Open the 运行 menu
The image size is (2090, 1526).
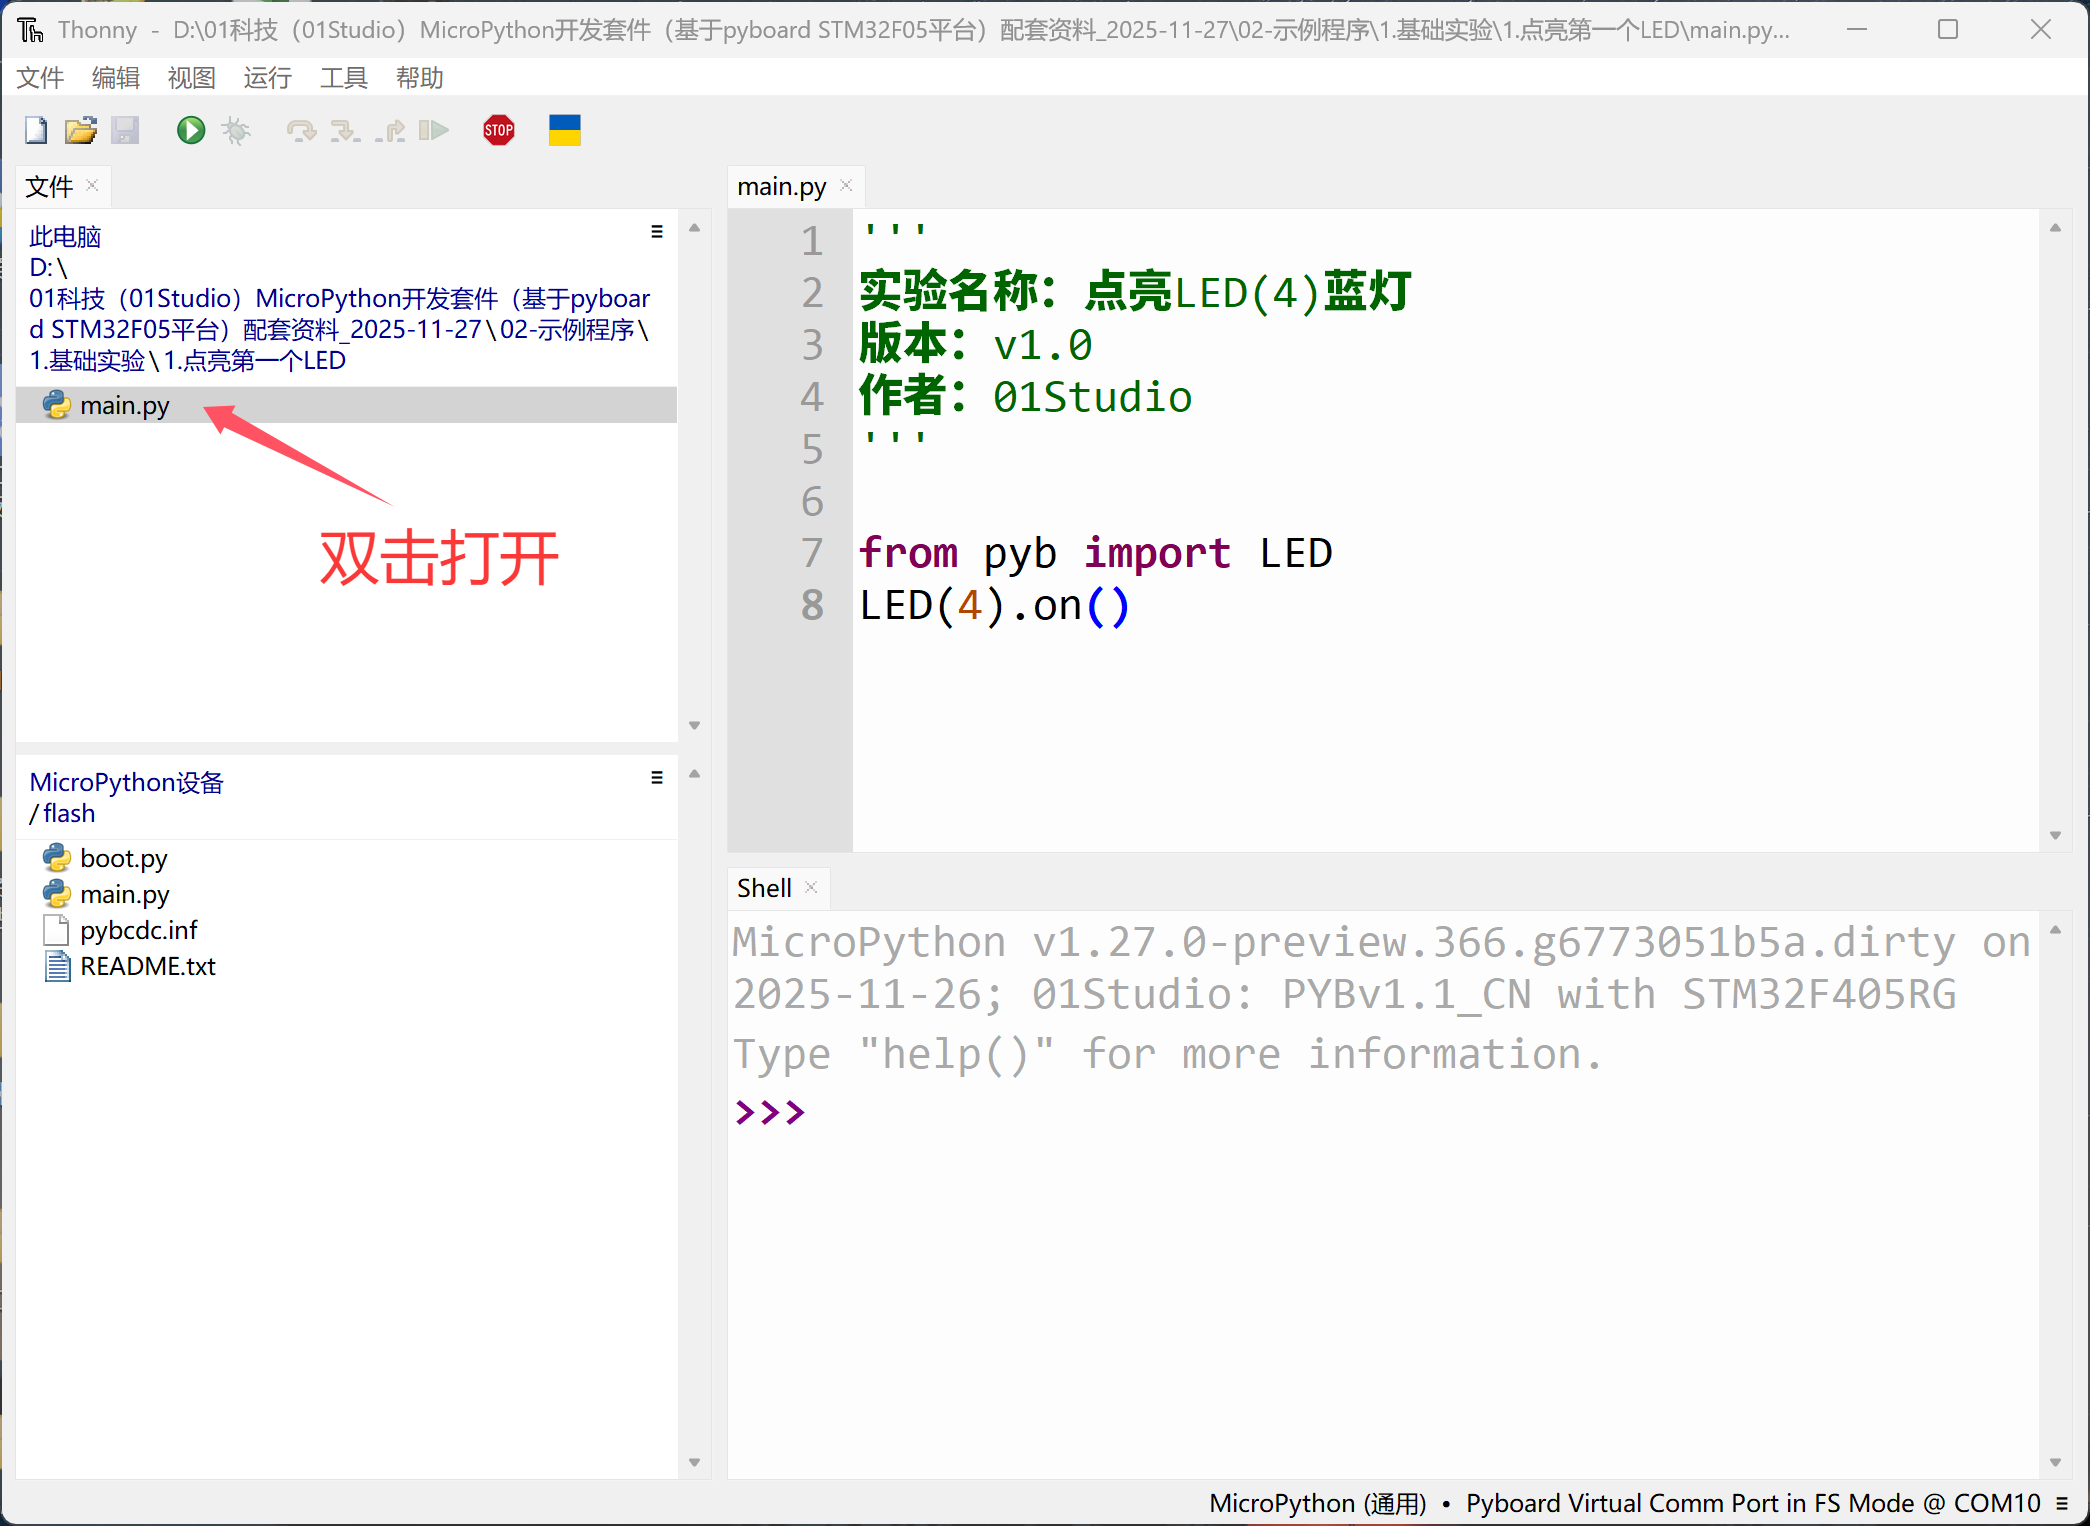(267, 78)
